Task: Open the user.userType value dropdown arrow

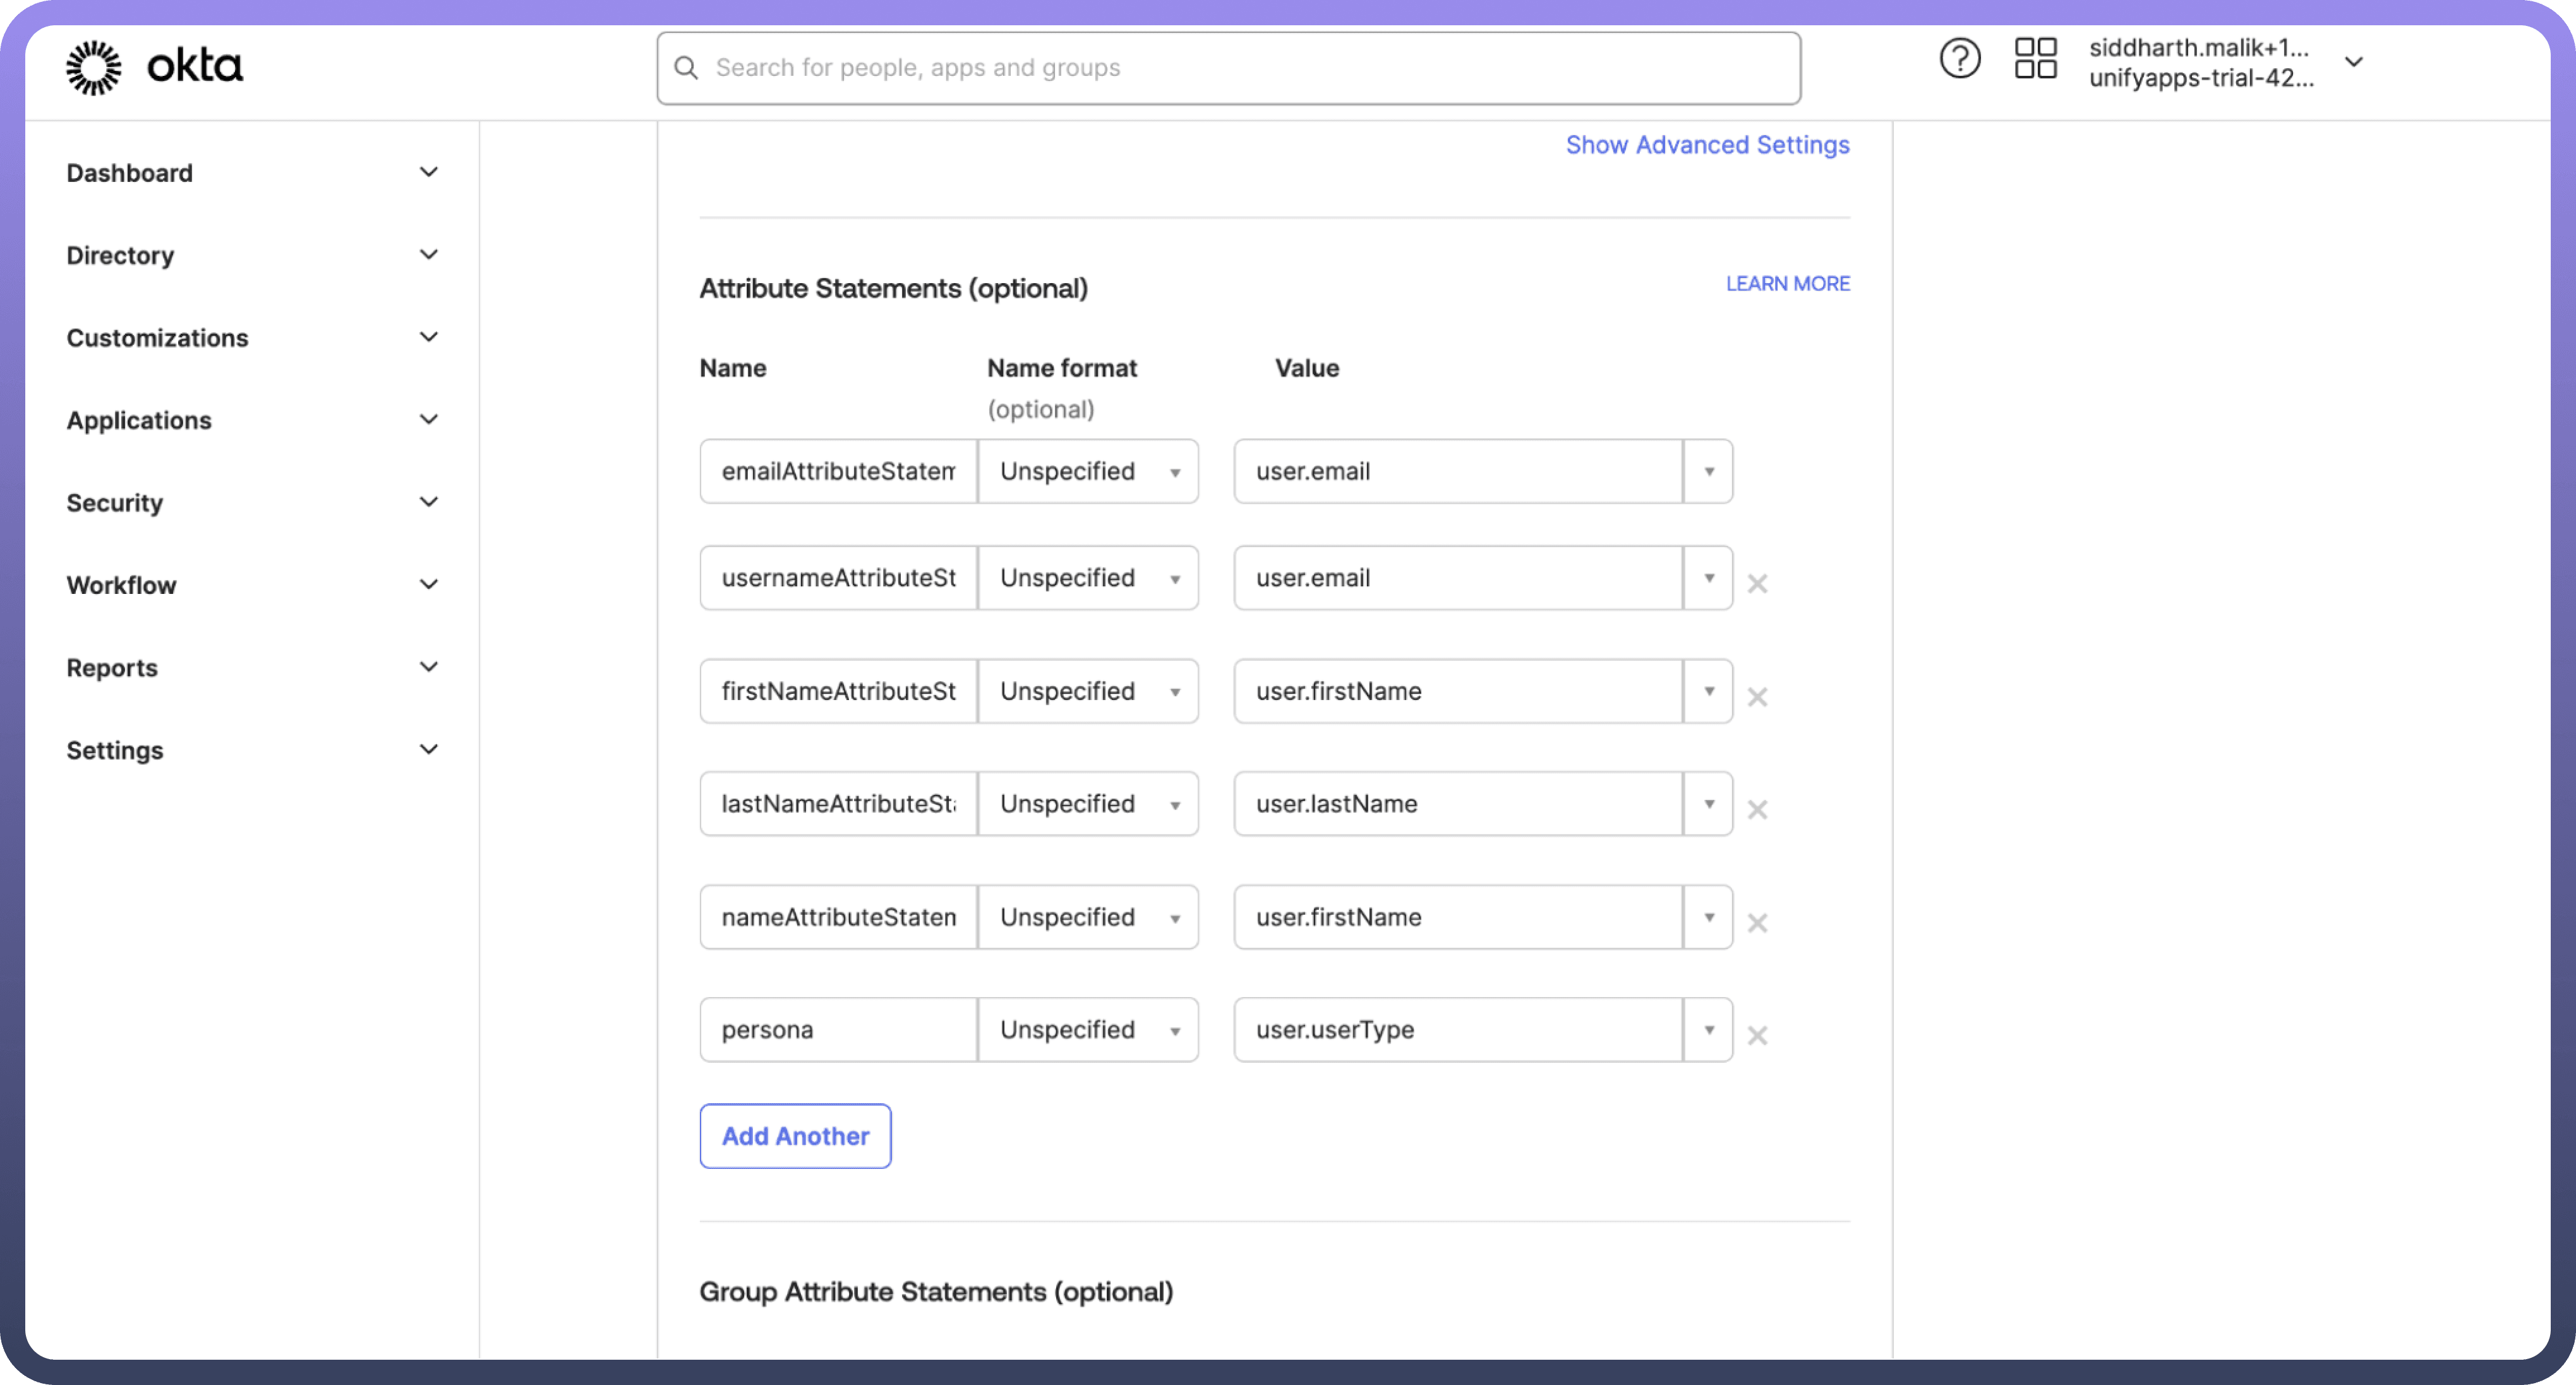Action: [1709, 1029]
